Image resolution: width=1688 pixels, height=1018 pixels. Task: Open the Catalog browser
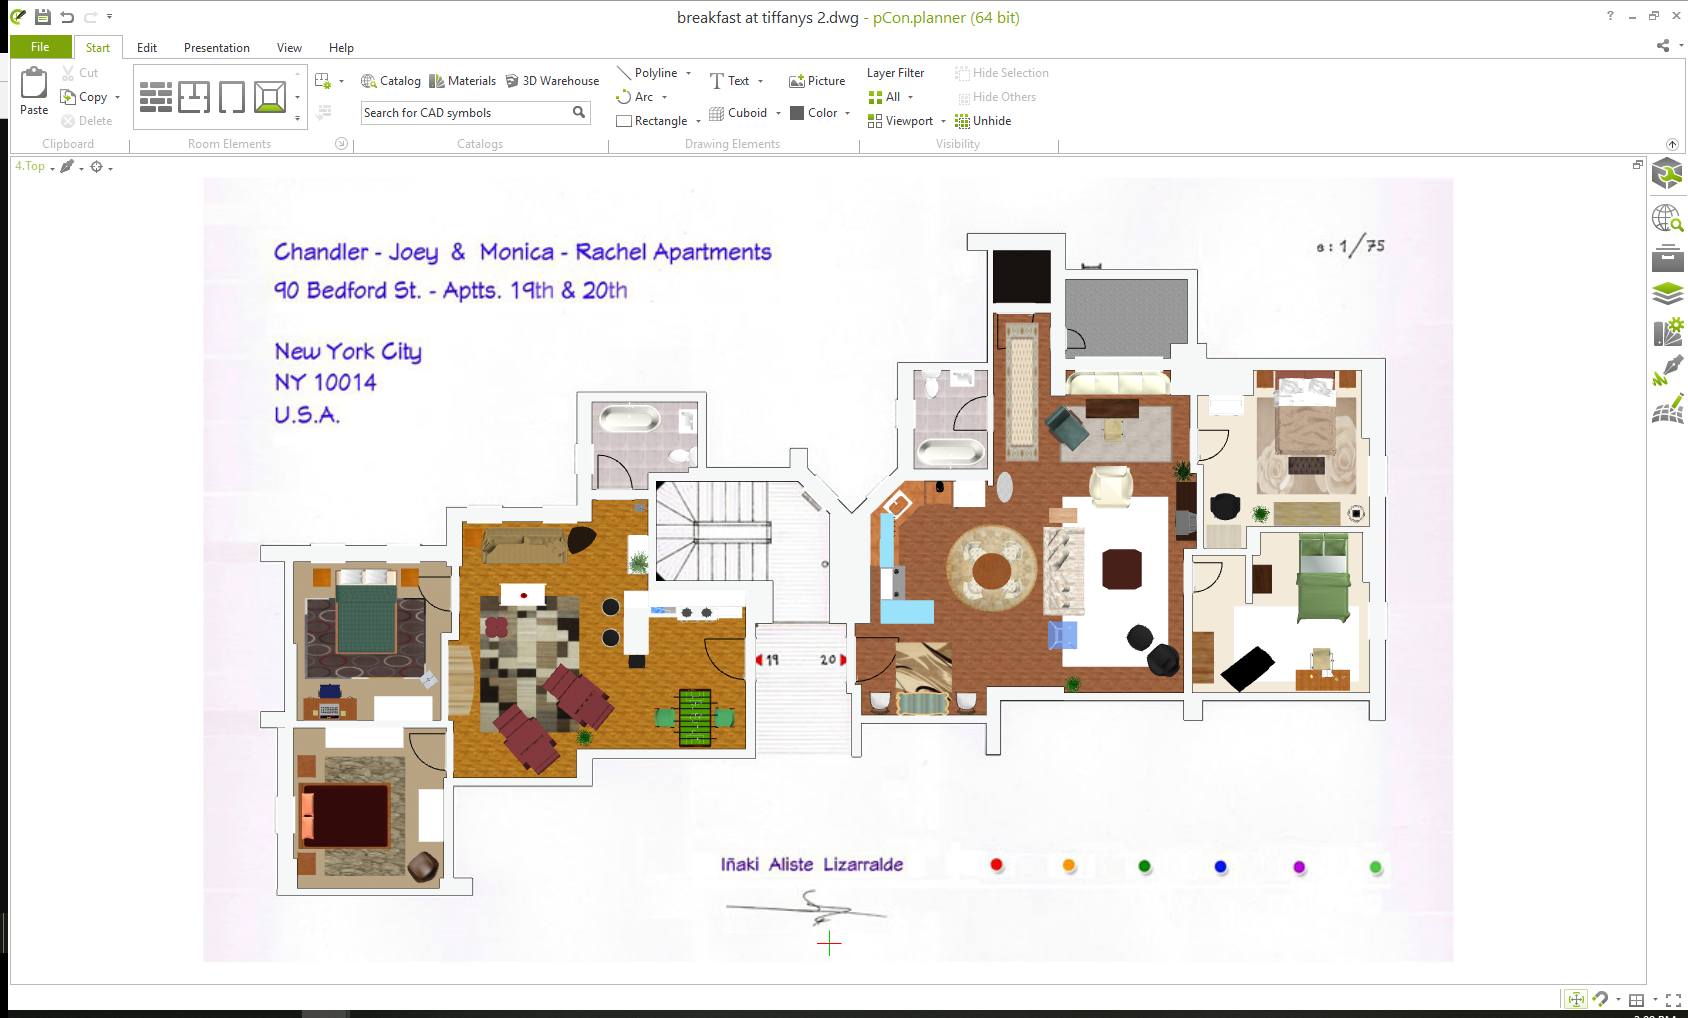coord(391,81)
